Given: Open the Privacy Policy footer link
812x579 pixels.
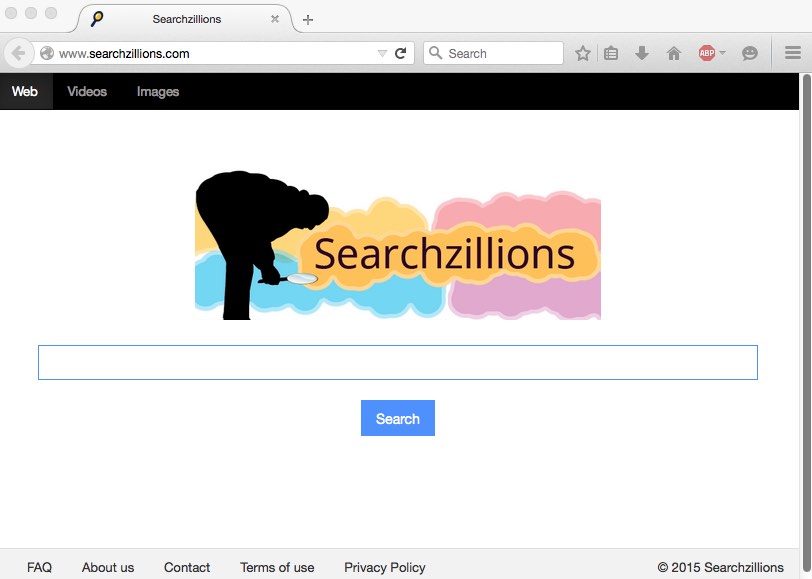Looking at the screenshot, I should (x=384, y=567).
